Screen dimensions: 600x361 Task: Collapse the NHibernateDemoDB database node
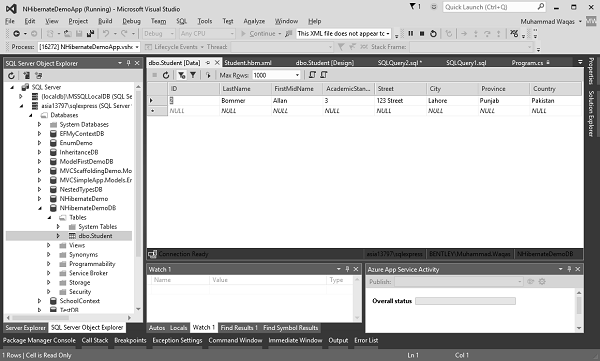[40, 208]
